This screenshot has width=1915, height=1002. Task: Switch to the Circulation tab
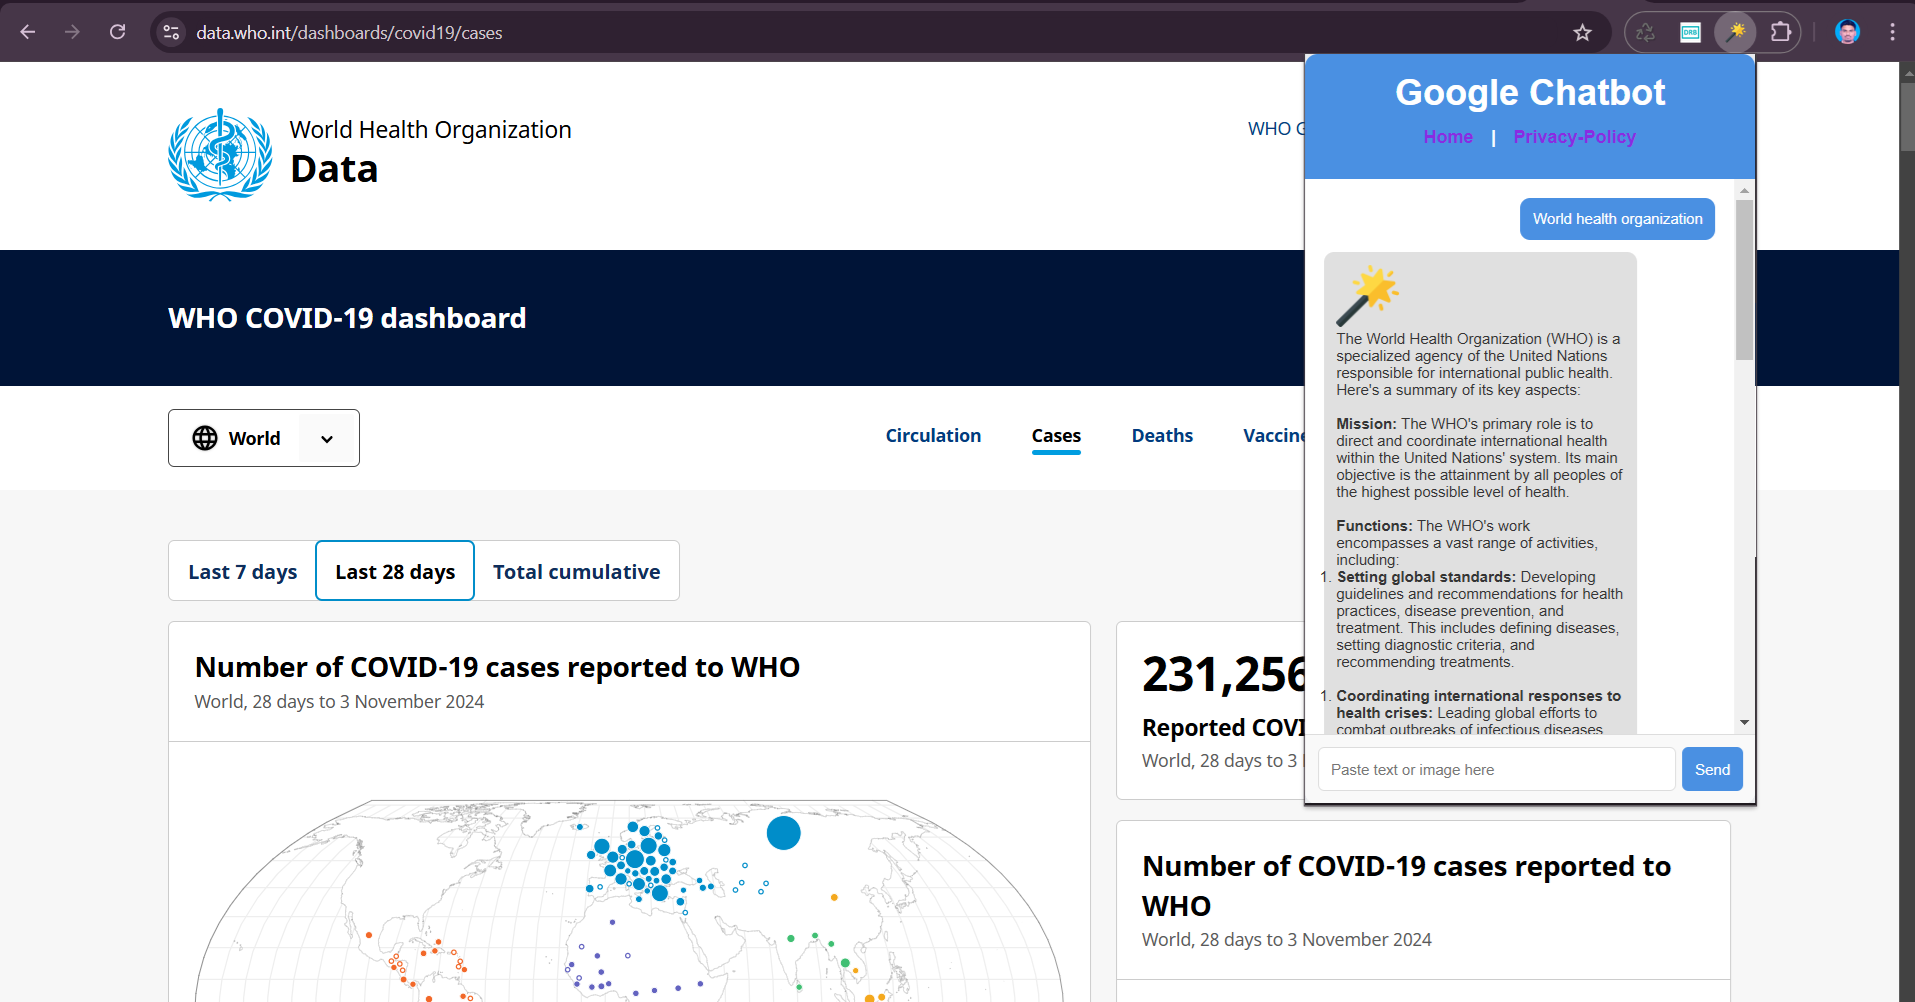pos(933,436)
